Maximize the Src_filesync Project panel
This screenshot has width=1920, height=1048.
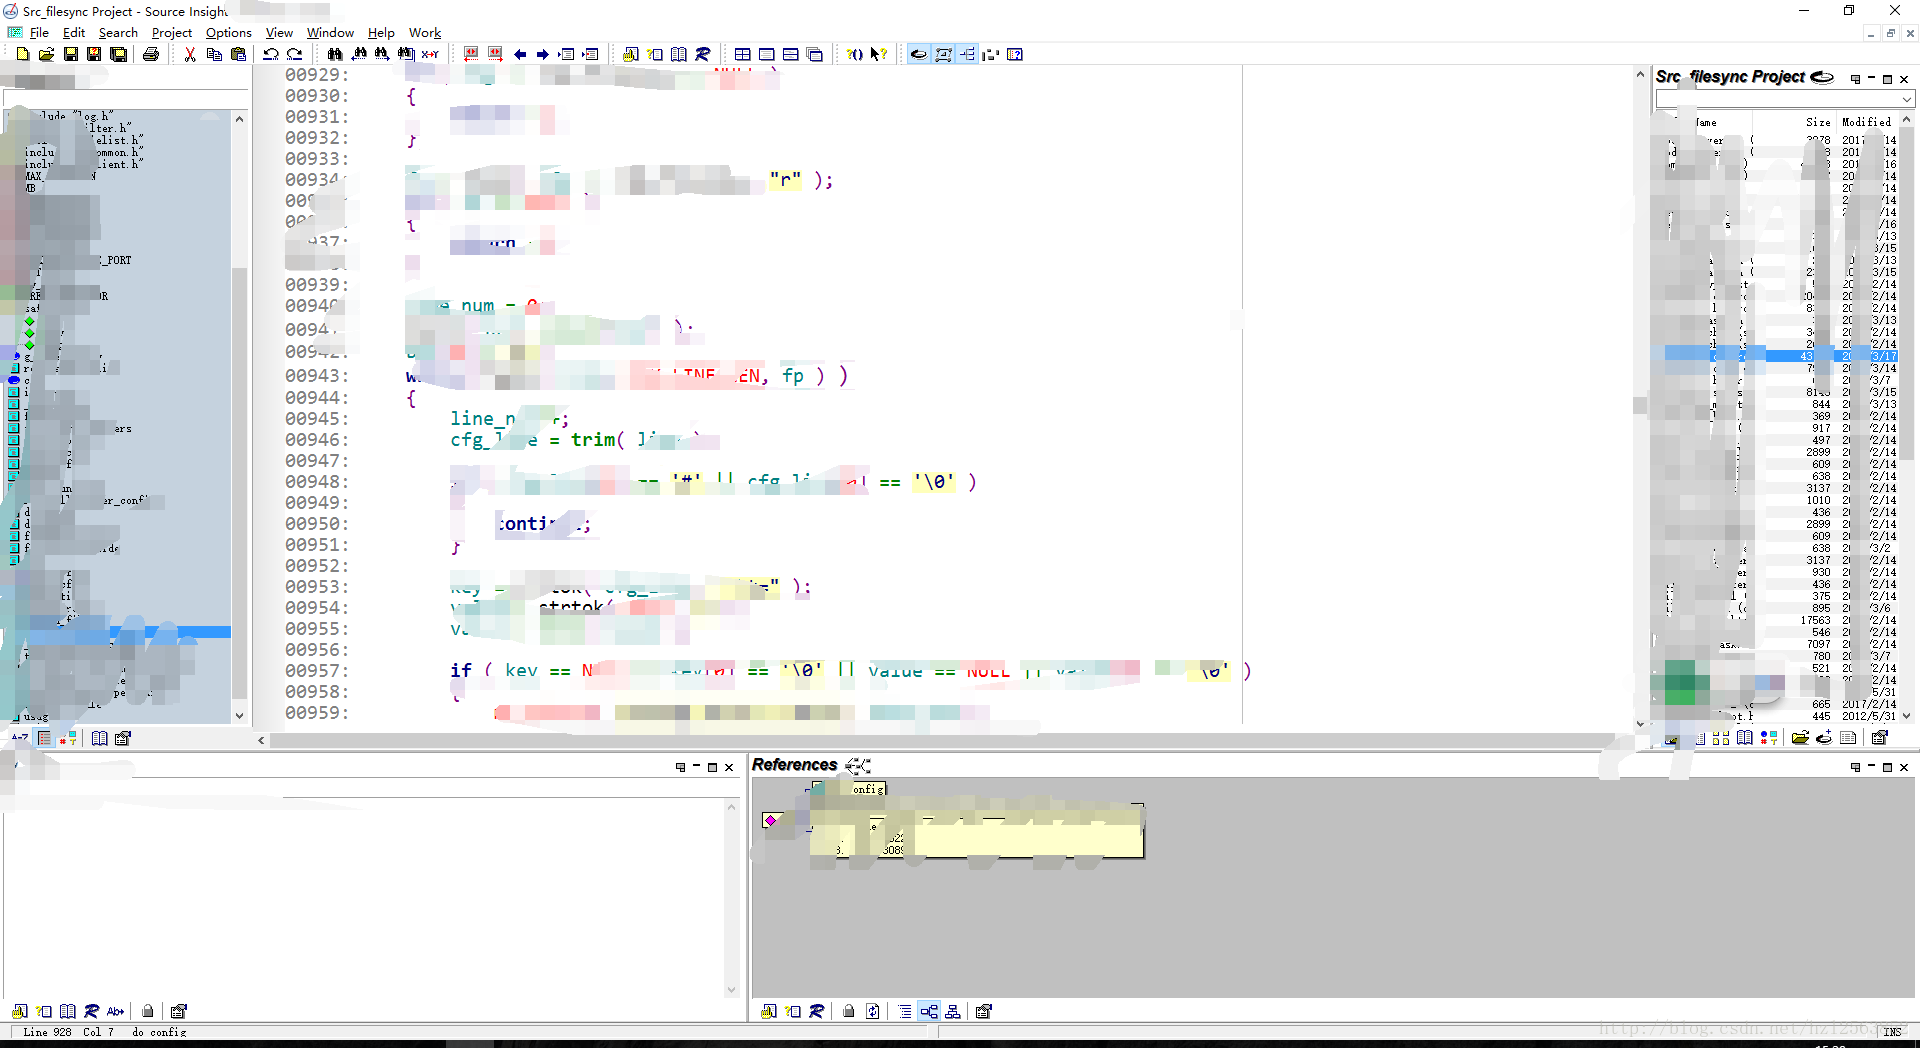point(1888,79)
